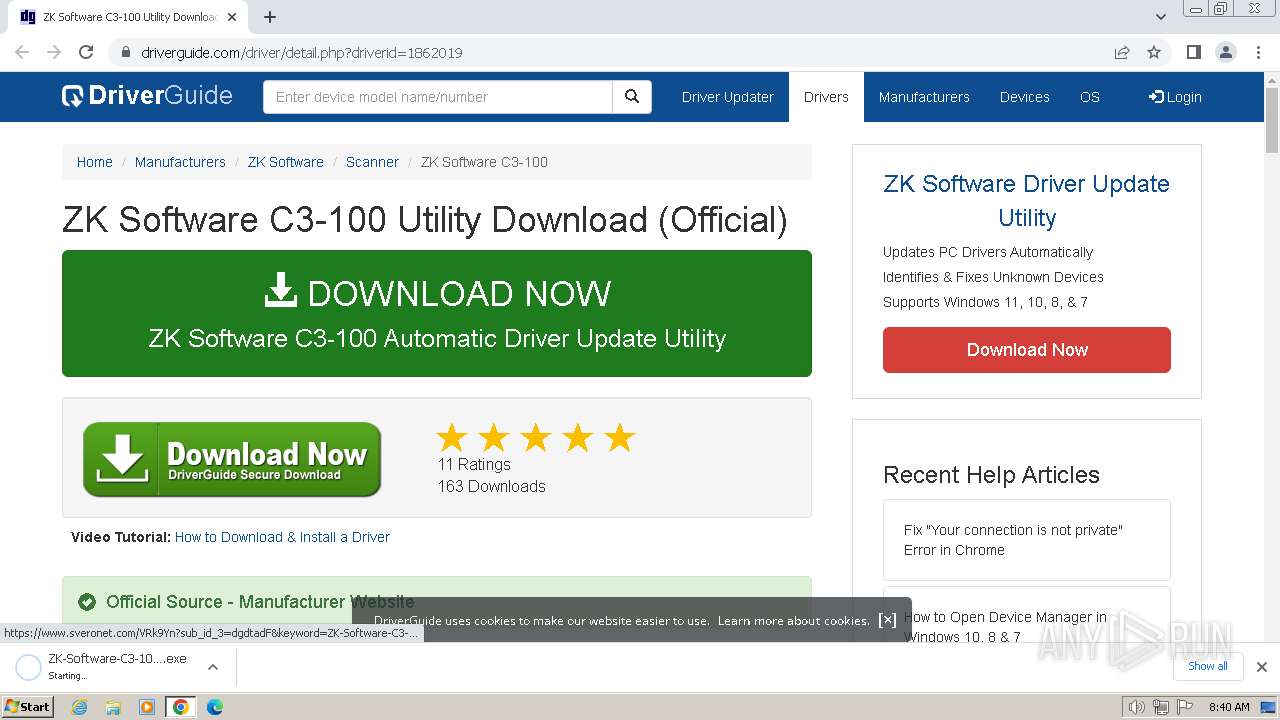Screen dimensions: 1280x720
Task: Expand the ZK-Software download item options
Action: 212,666
